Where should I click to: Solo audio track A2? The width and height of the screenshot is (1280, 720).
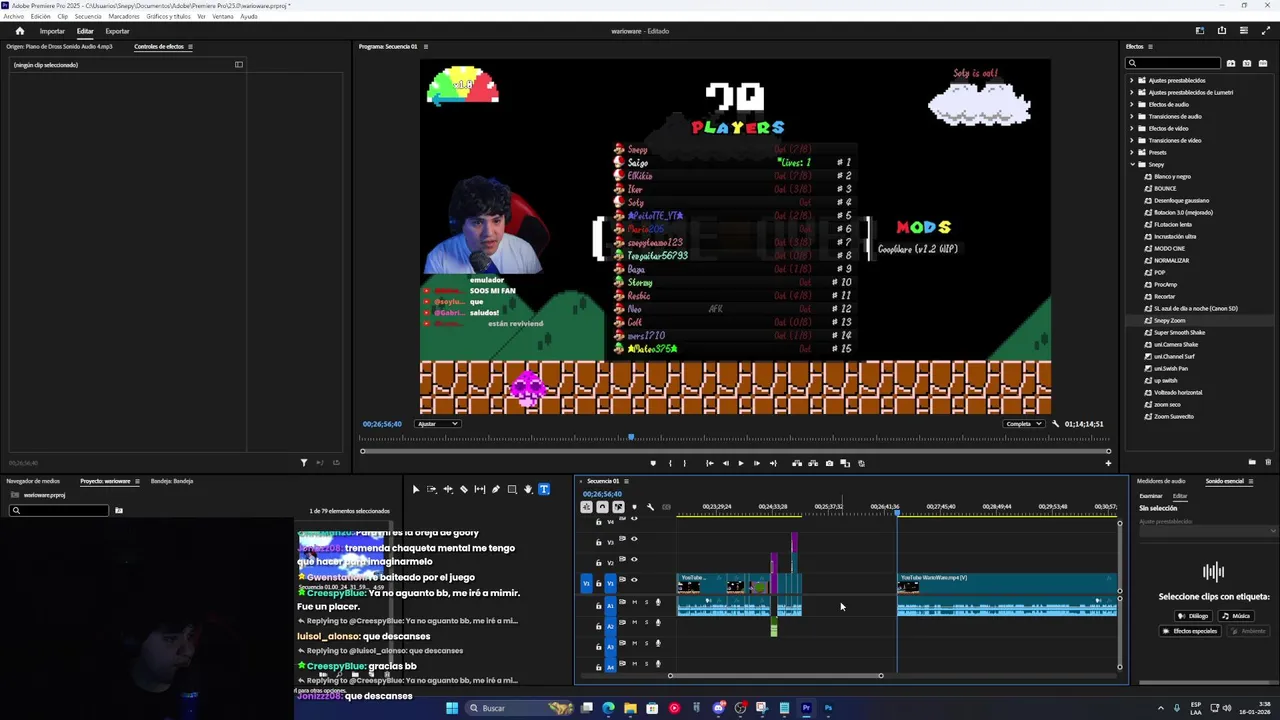[646, 623]
